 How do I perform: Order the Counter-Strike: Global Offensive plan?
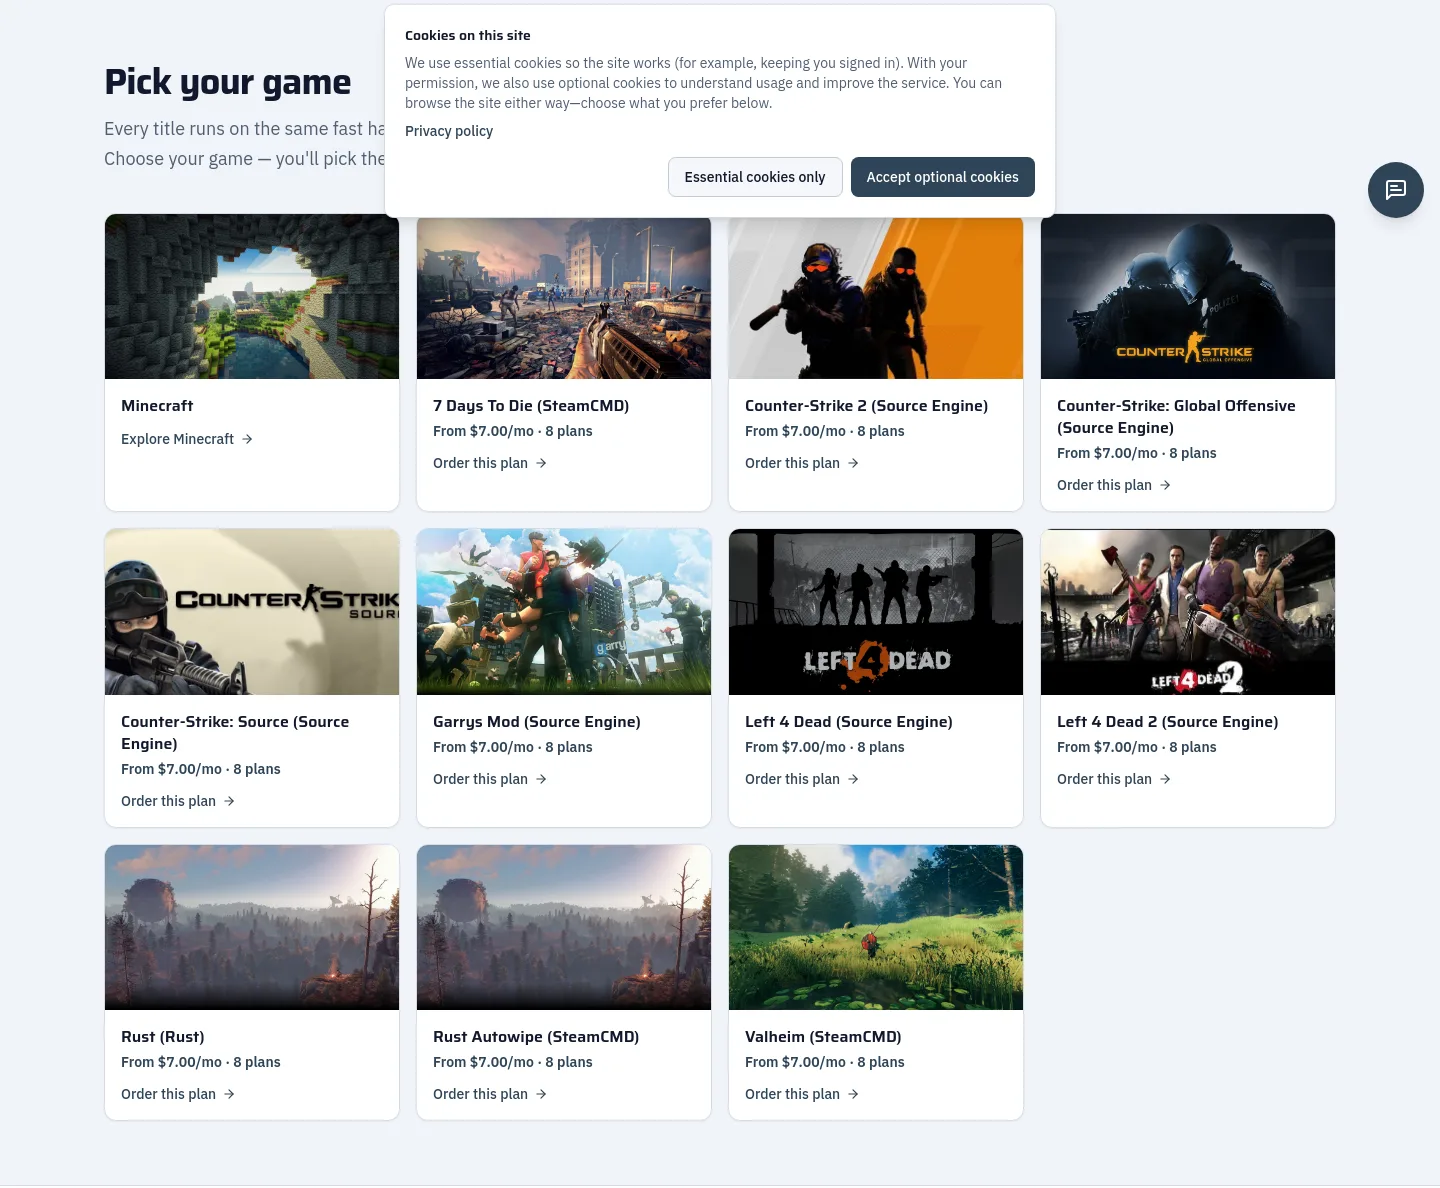point(1114,485)
